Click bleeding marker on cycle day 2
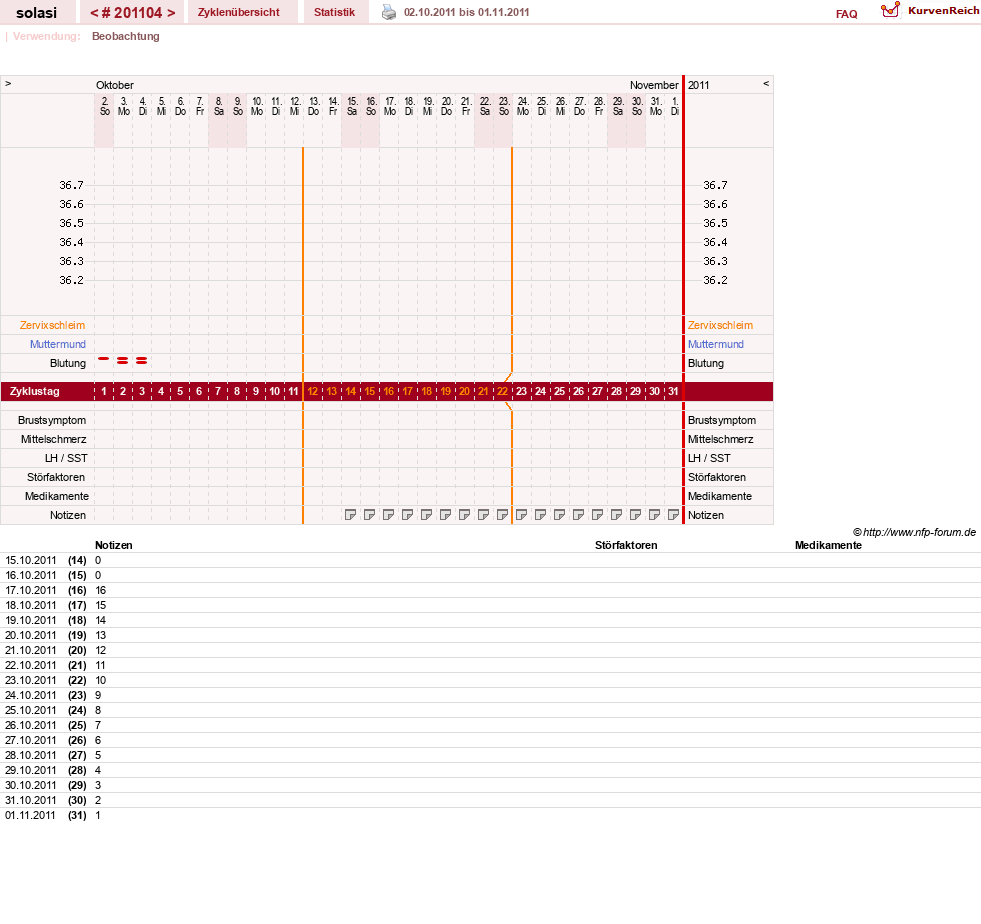Viewport: 981px width, 924px height. coord(123,360)
